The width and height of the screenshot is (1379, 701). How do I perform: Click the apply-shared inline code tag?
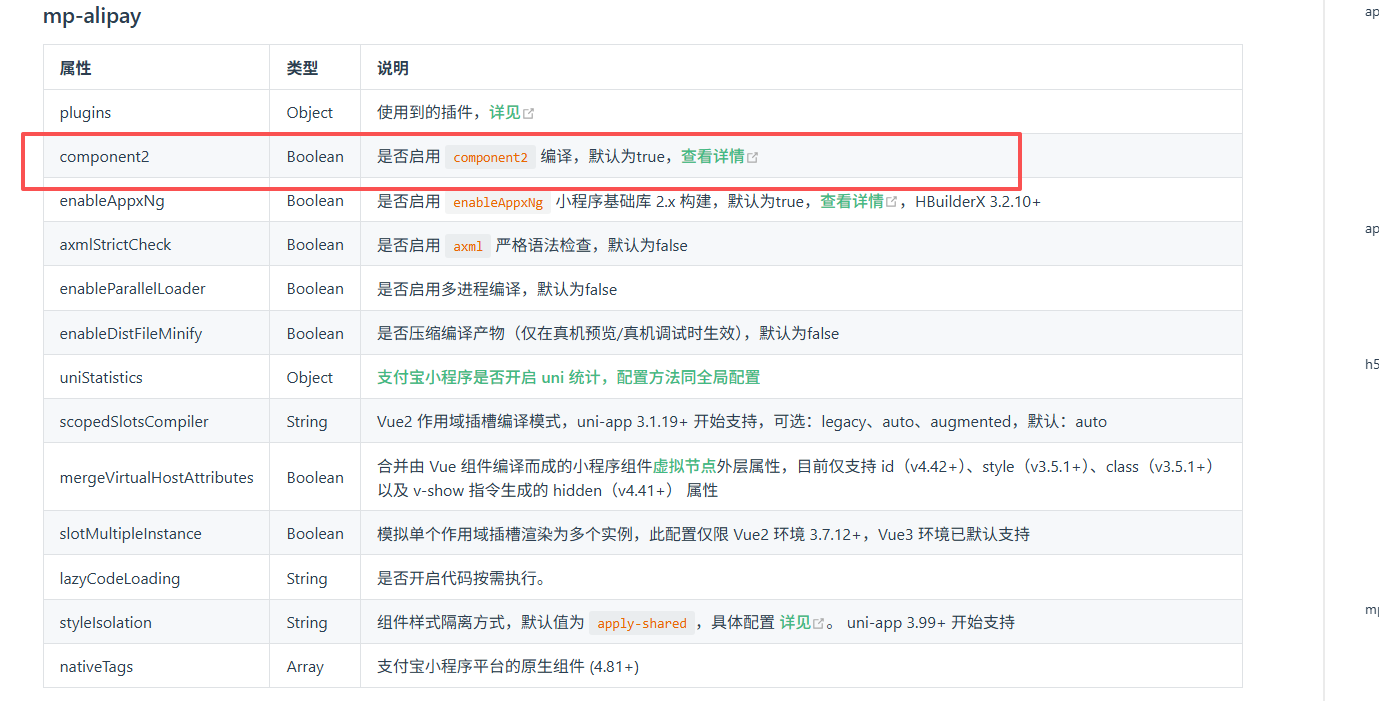coord(641,624)
